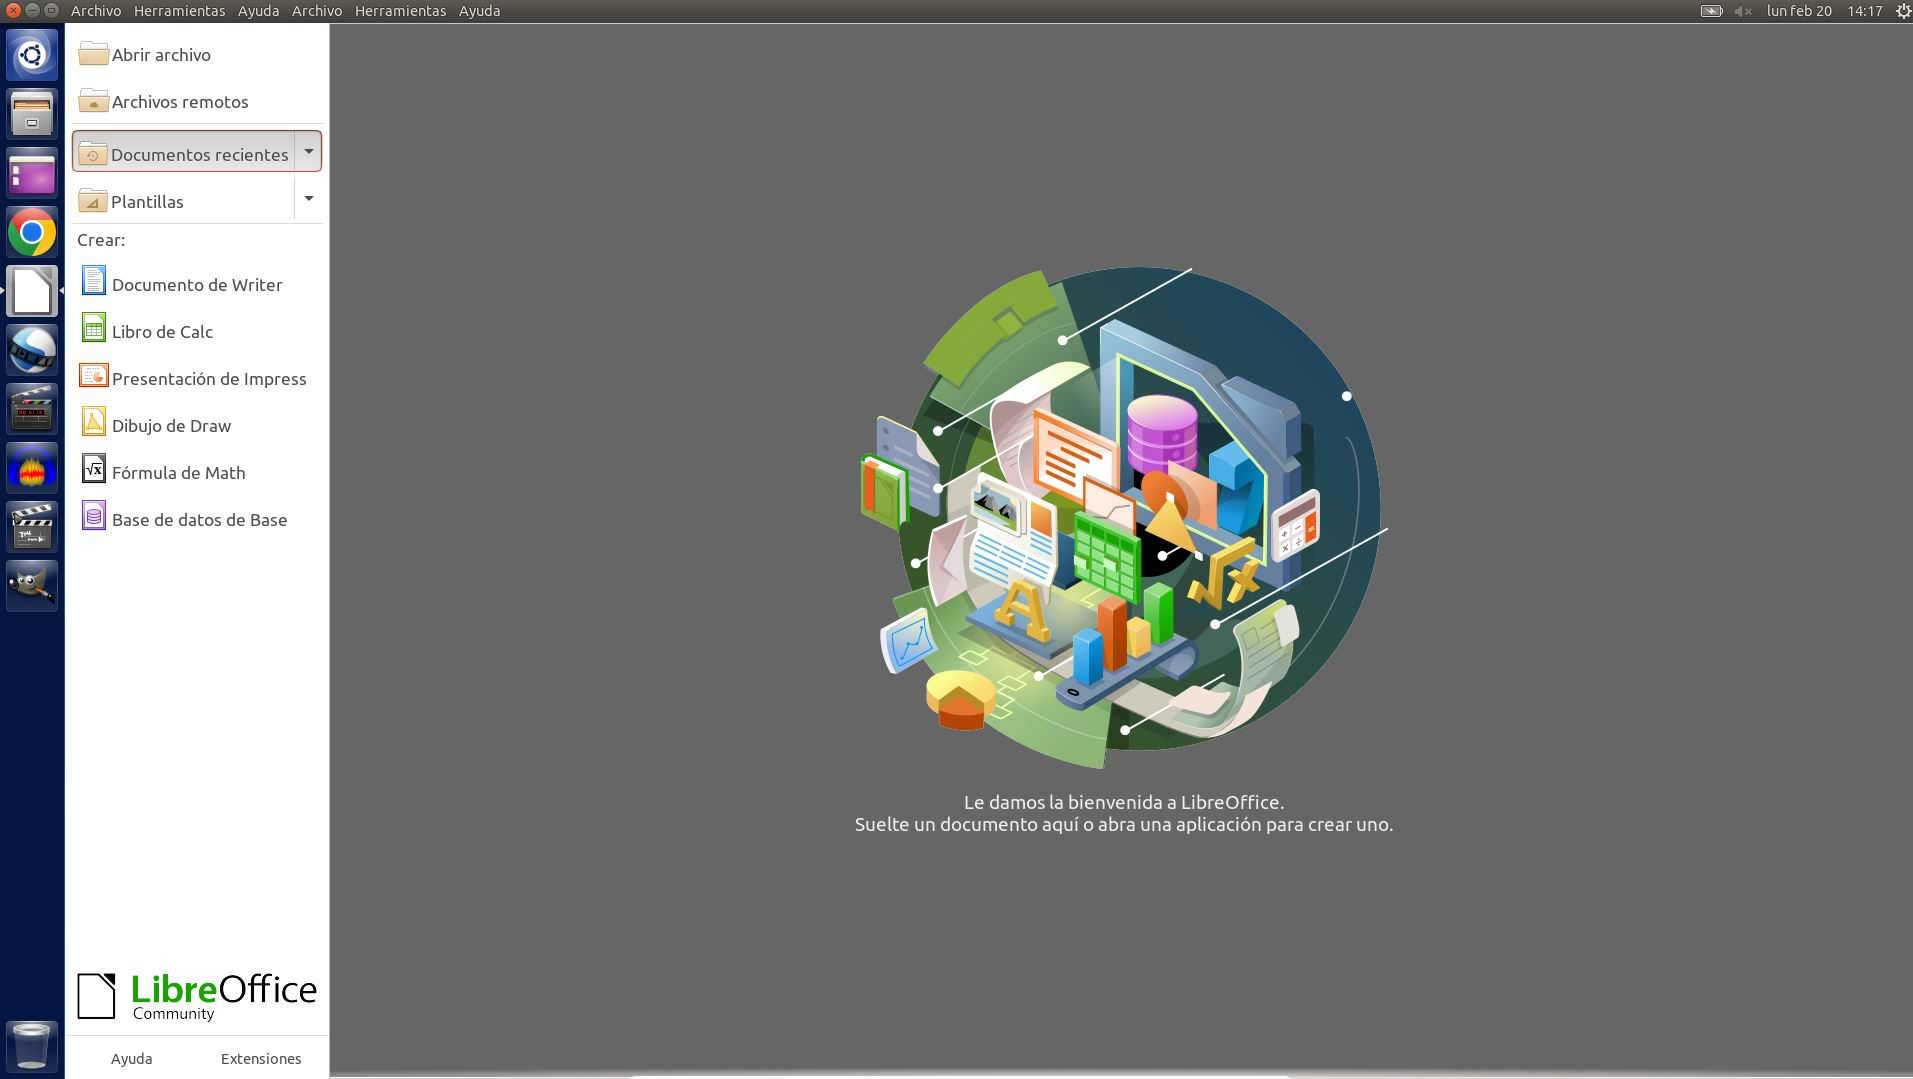Click the muted volume indicator
The width and height of the screenshot is (1913, 1079).
click(x=1743, y=11)
